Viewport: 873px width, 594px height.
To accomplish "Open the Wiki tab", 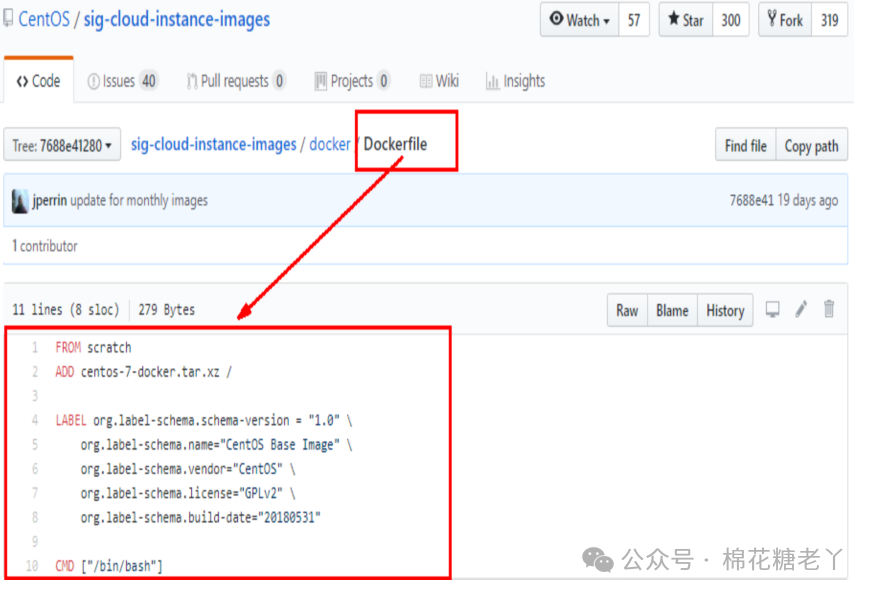I will (439, 81).
